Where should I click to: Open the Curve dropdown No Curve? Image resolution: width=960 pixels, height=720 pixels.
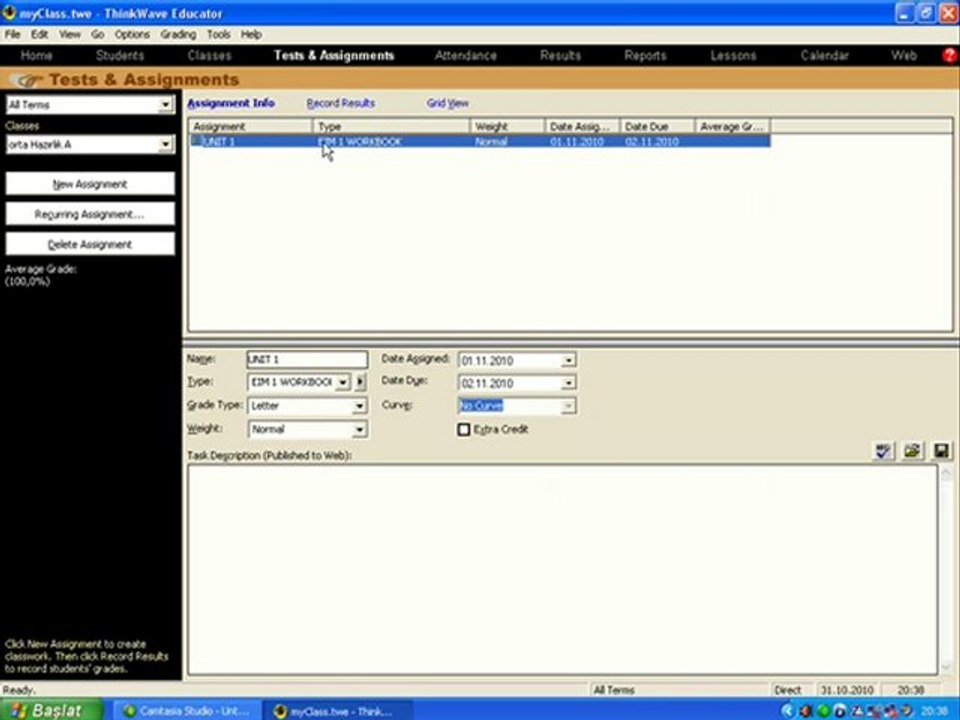pos(568,405)
